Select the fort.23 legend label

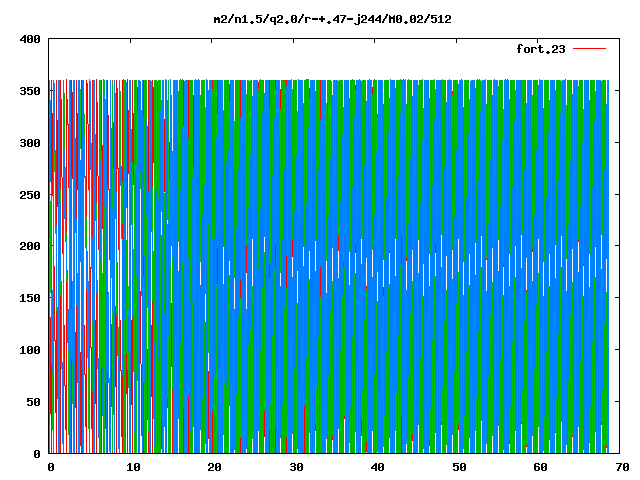541,49
